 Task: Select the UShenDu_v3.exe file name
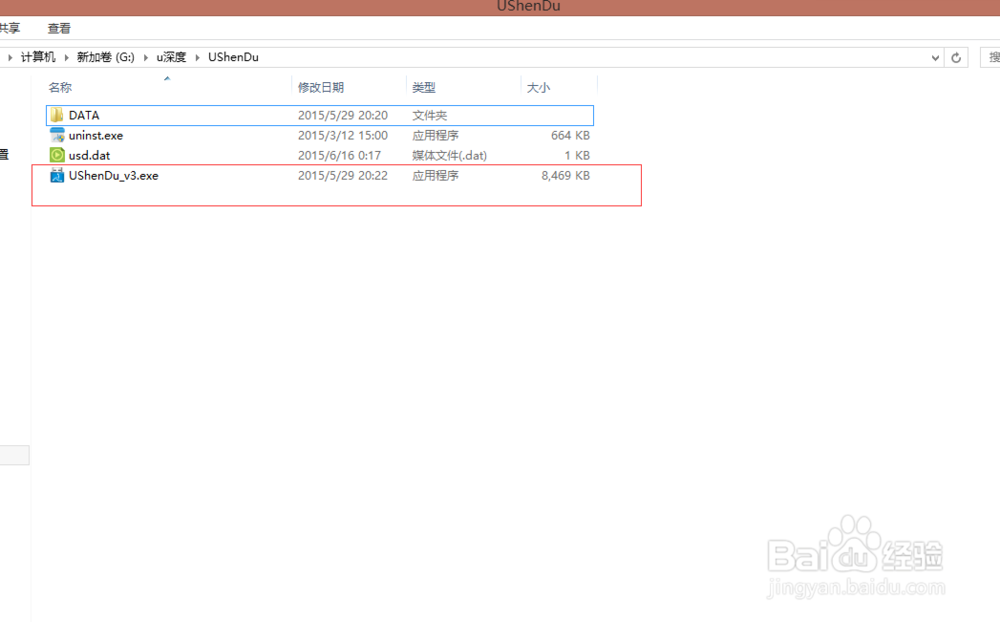(x=114, y=175)
